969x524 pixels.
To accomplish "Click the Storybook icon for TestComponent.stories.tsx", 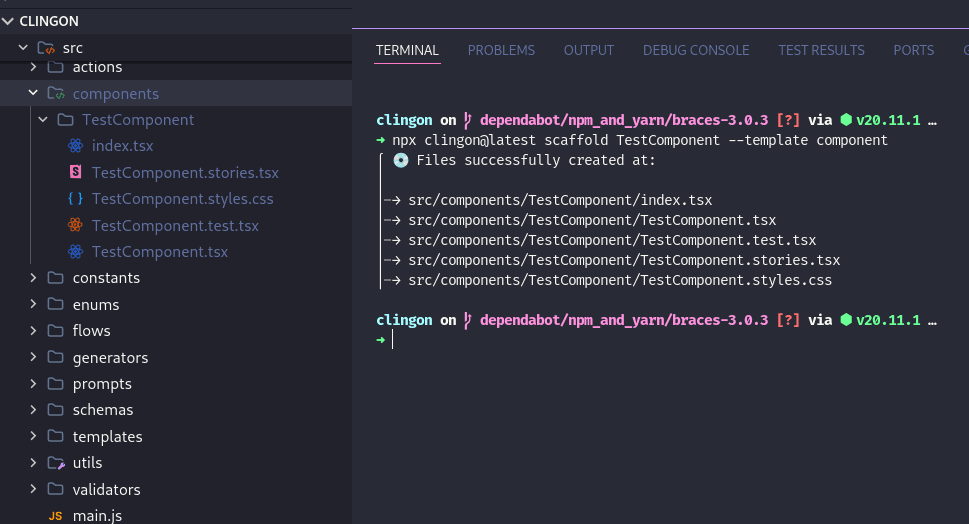I will tap(75, 172).
